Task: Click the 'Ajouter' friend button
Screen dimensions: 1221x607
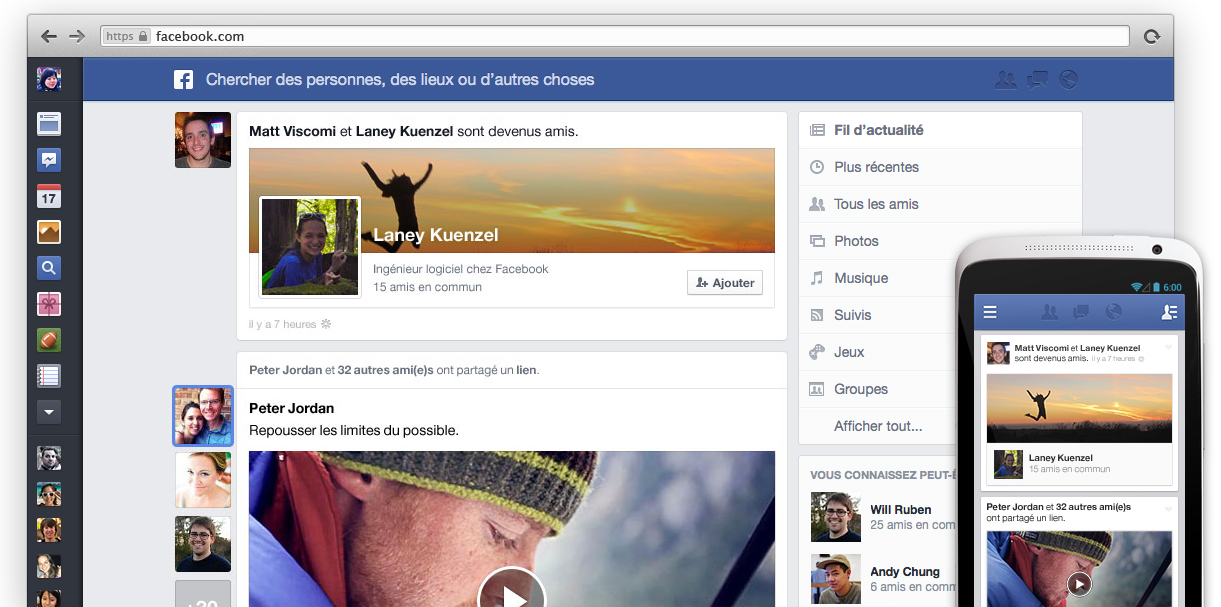Action: (x=725, y=283)
